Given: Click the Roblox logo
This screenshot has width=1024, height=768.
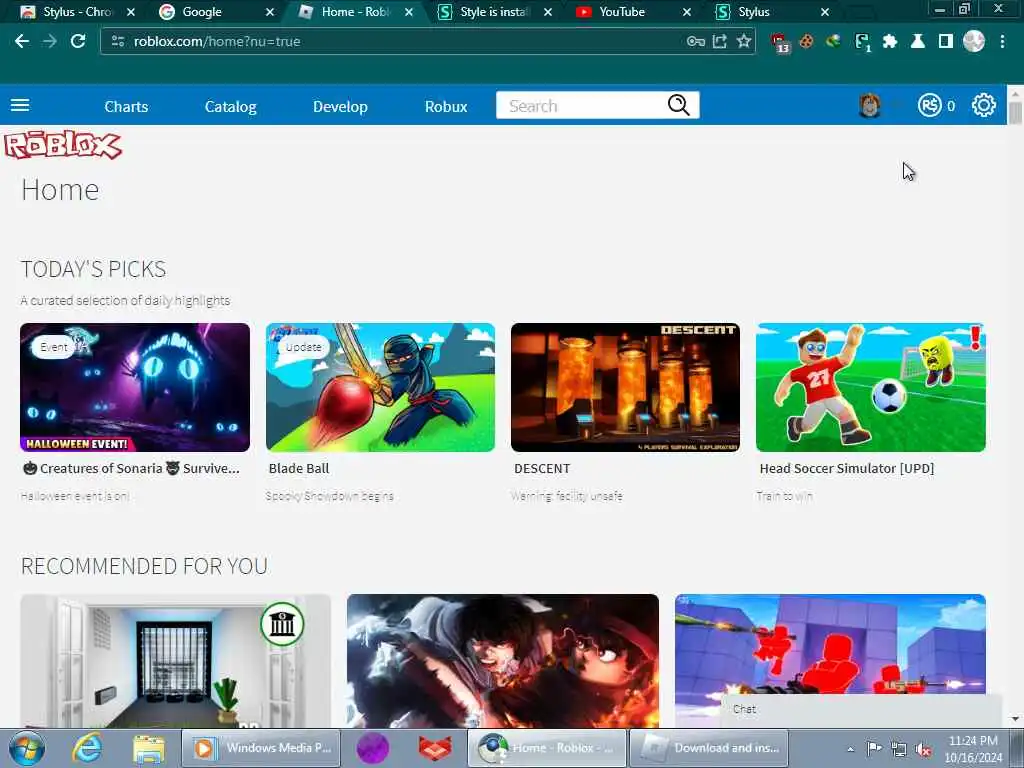Looking at the screenshot, I should [x=63, y=145].
